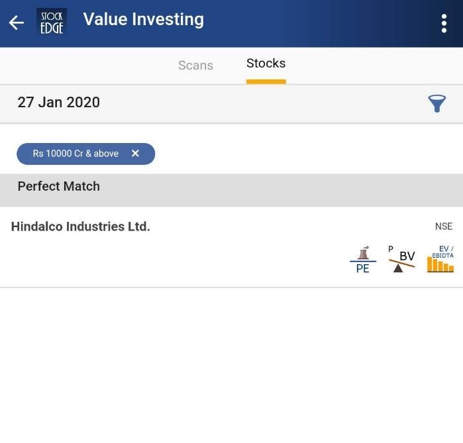
Task: Remove the Rs 10000 Cr filter chip
Action: [135, 153]
